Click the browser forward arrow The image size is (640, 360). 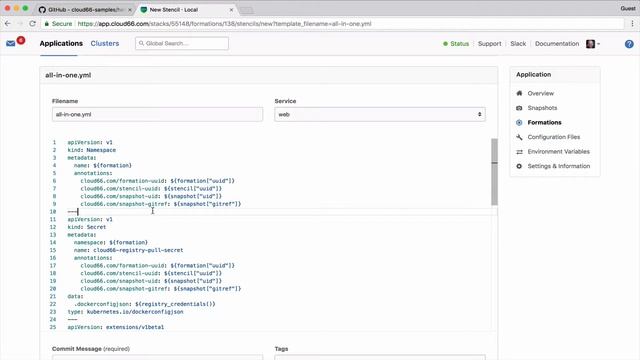[x=20, y=24]
